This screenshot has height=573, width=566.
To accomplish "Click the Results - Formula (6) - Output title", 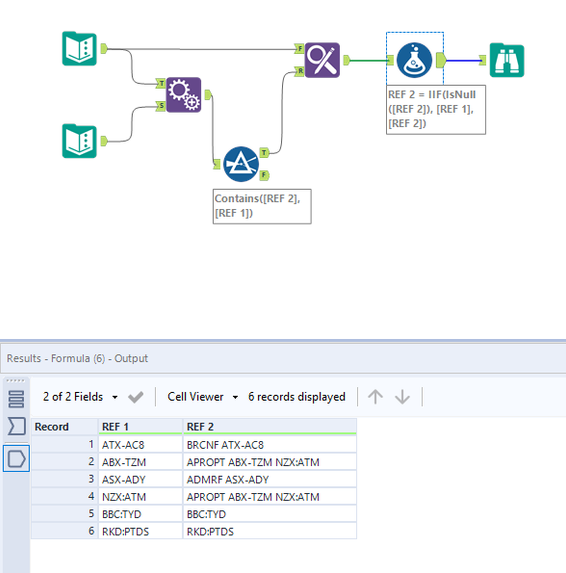I will (x=77, y=358).
